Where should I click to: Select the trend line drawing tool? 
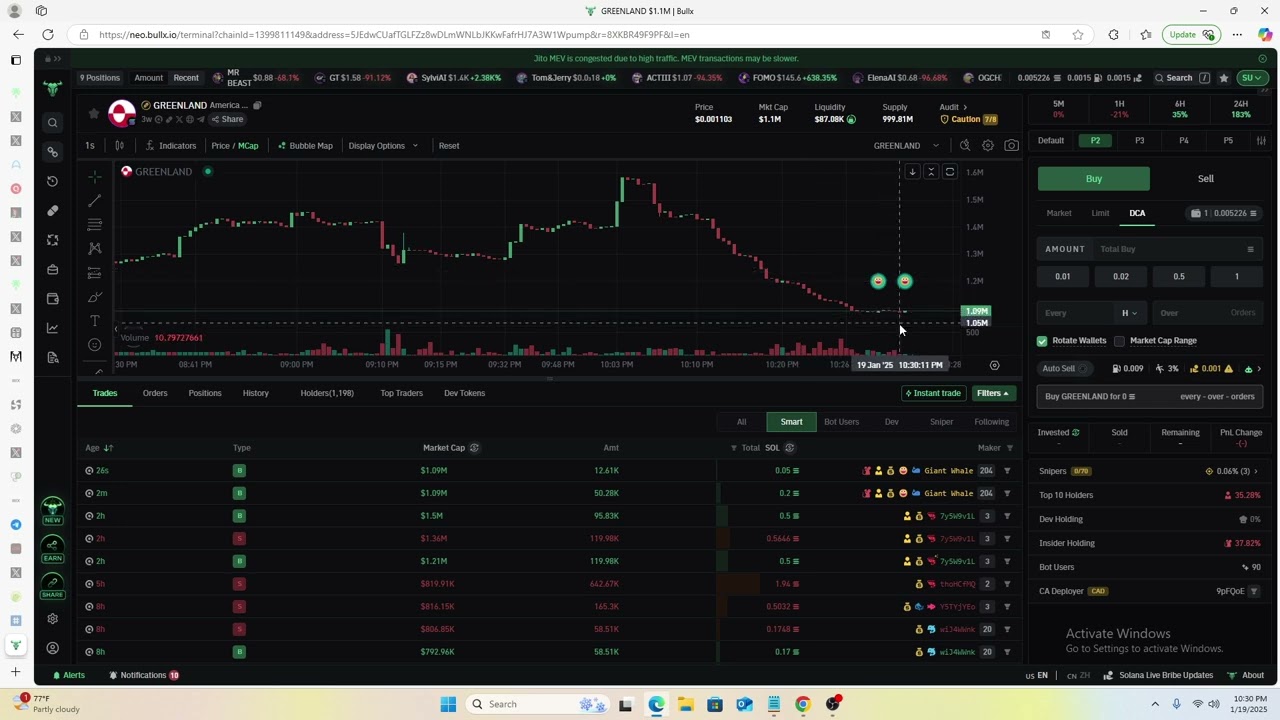tap(94, 201)
